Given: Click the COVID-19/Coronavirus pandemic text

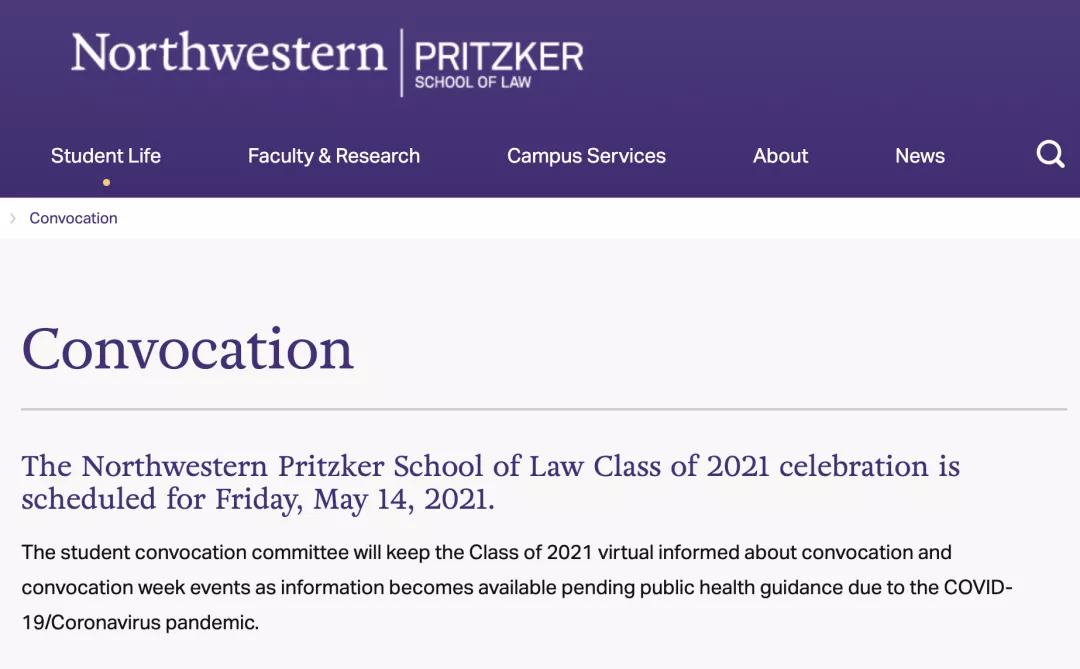Looking at the screenshot, I should (x=140, y=622).
